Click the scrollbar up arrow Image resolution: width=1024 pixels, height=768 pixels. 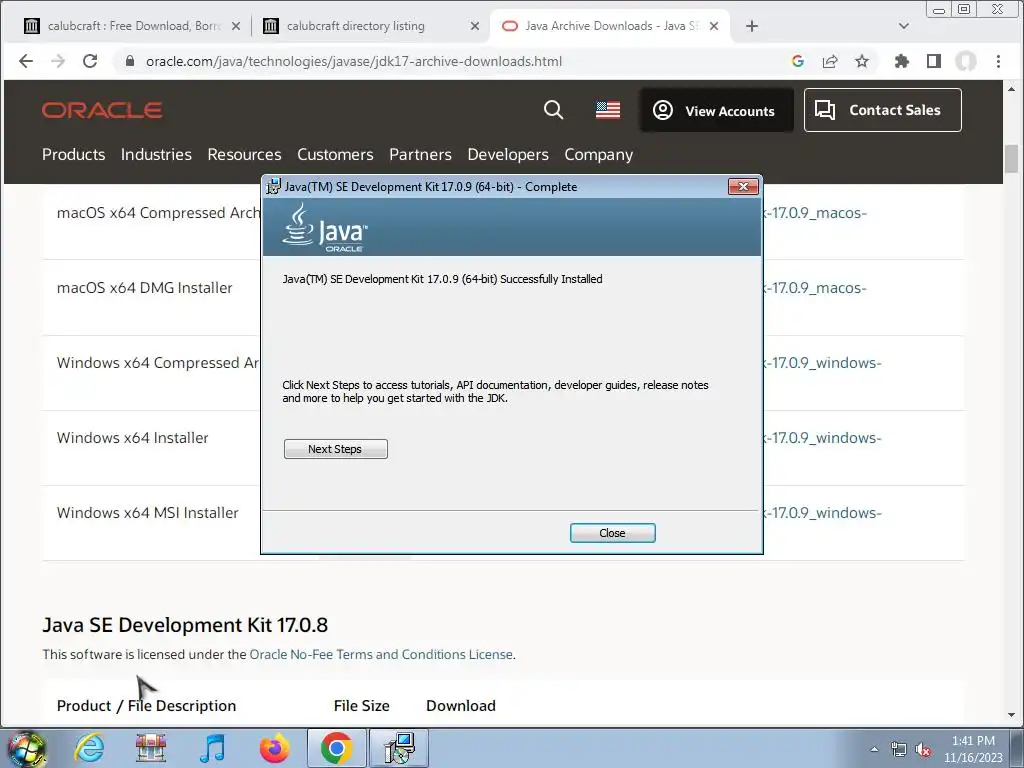(x=1012, y=88)
